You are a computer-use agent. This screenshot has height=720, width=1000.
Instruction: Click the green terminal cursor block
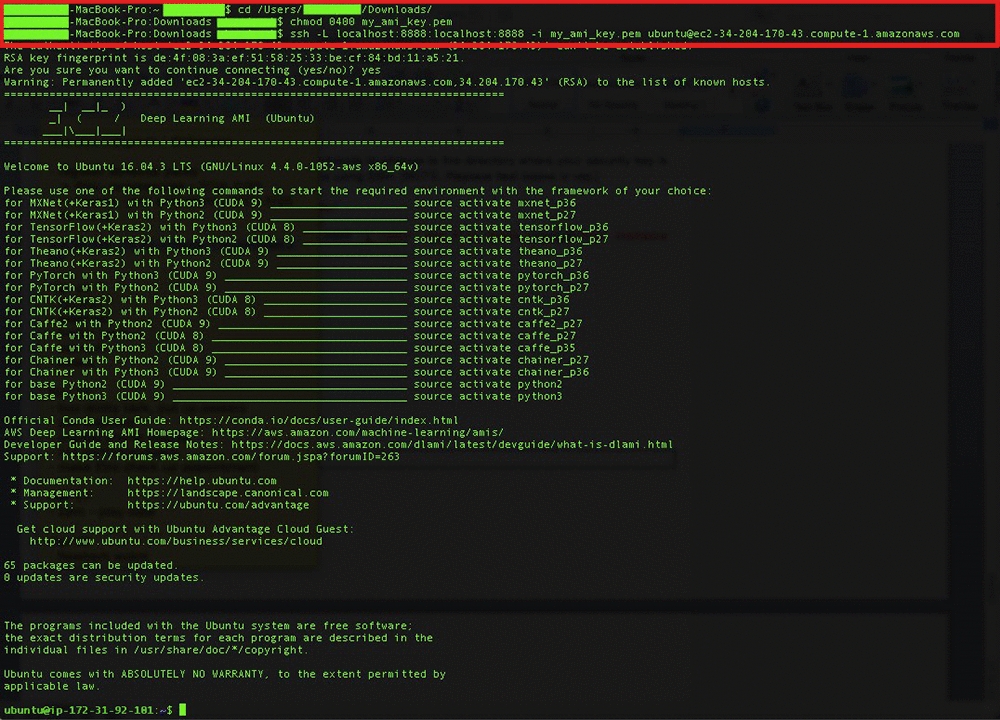click(x=182, y=710)
